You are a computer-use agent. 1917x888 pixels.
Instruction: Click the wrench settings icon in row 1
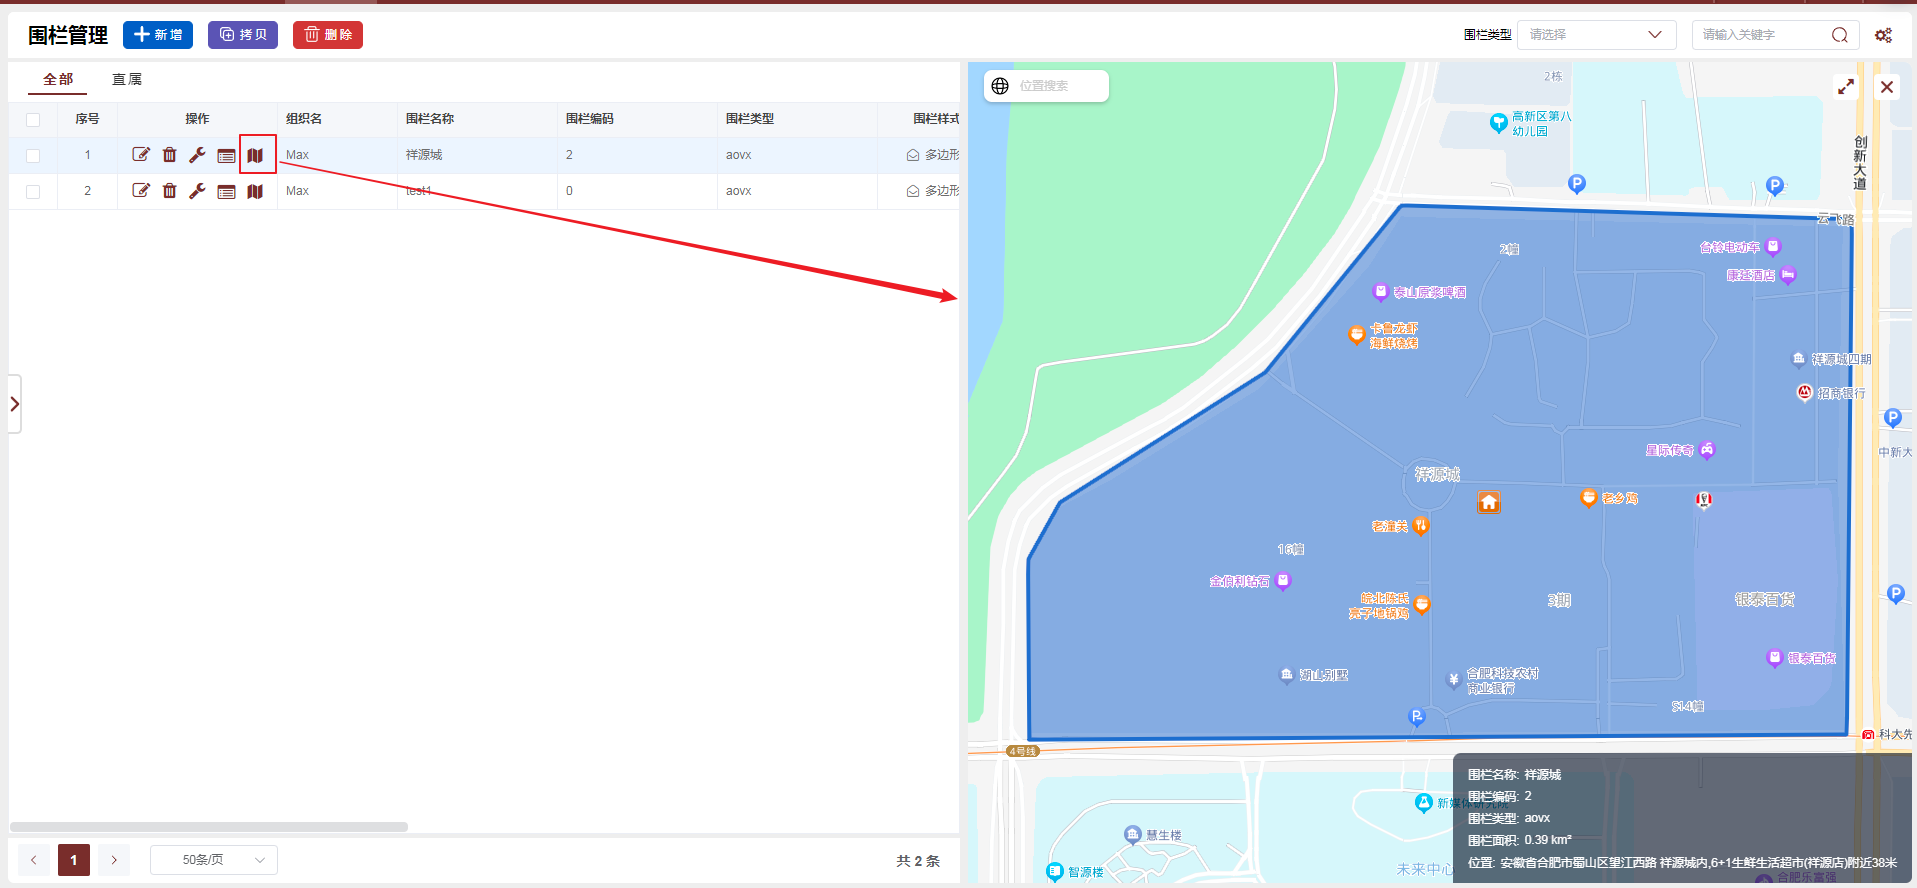point(197,155)
